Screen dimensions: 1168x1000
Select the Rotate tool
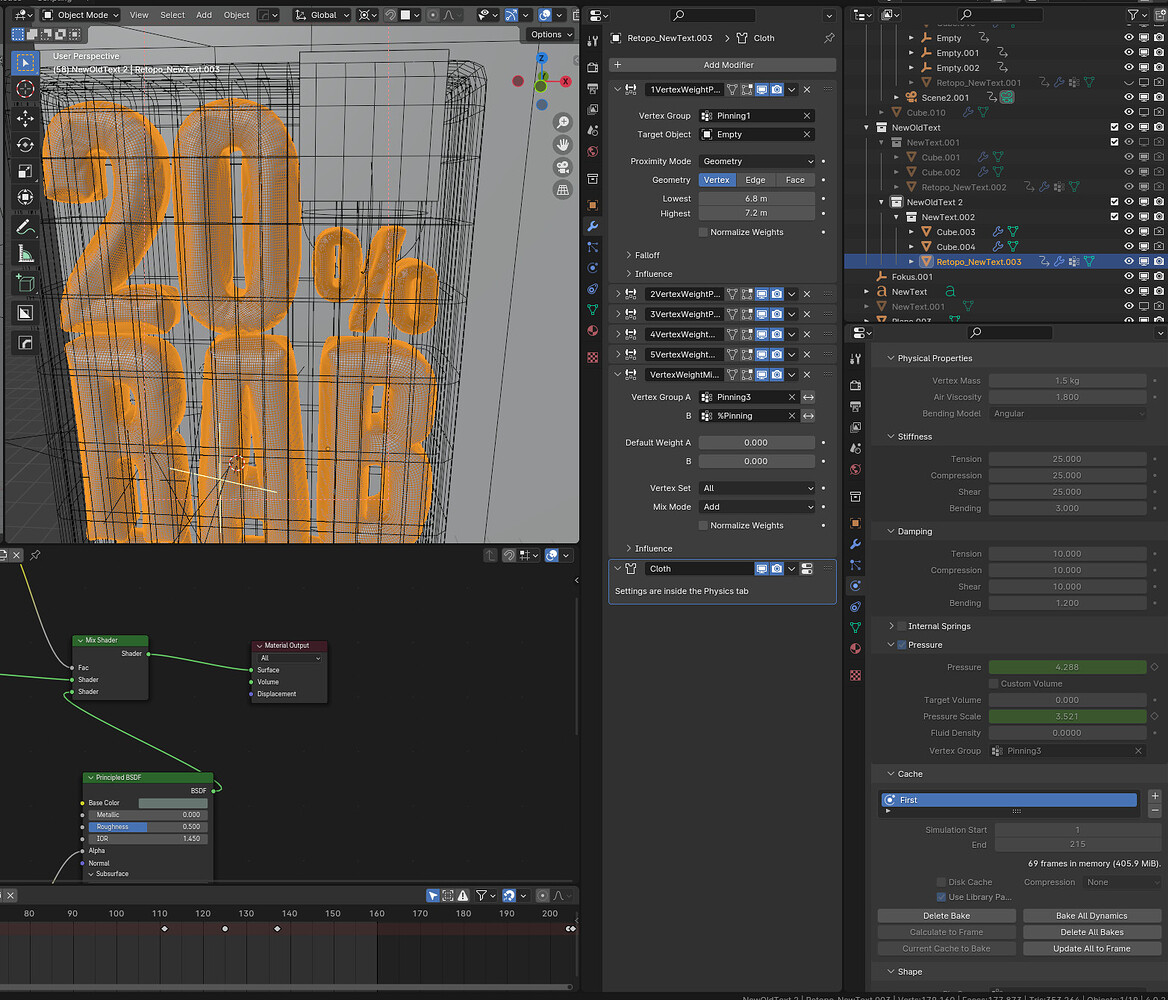[x=25, y=145]
